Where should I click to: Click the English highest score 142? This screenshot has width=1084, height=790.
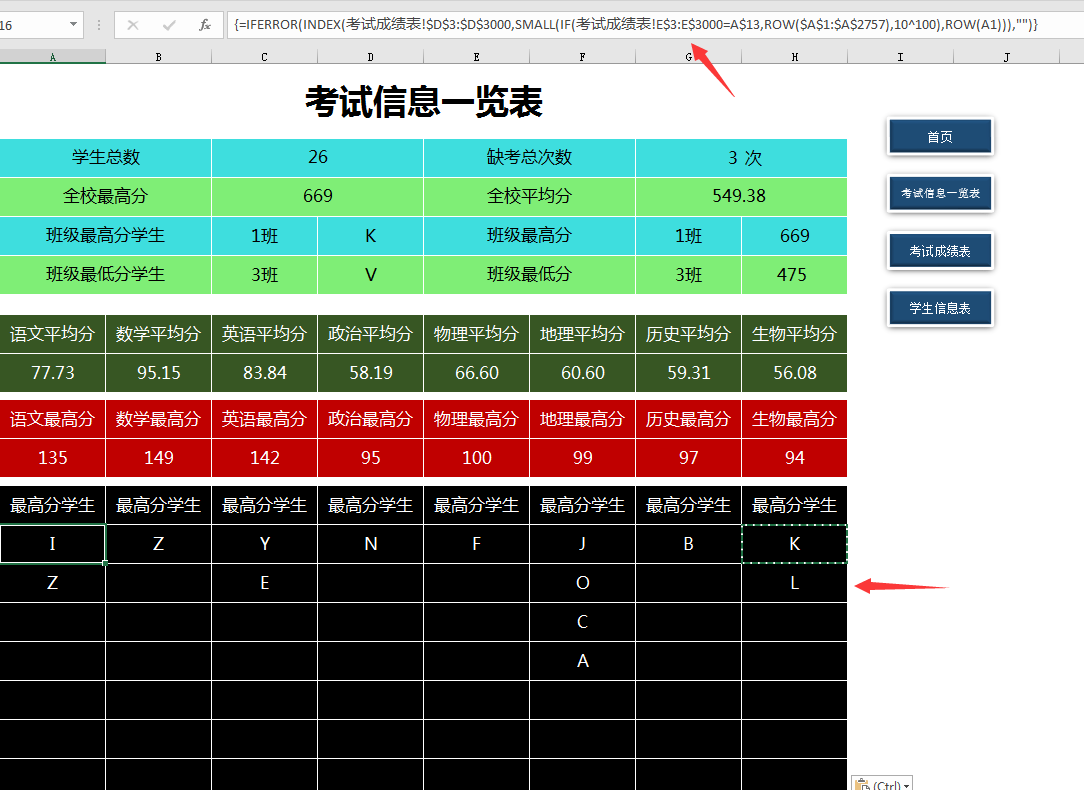265,458
